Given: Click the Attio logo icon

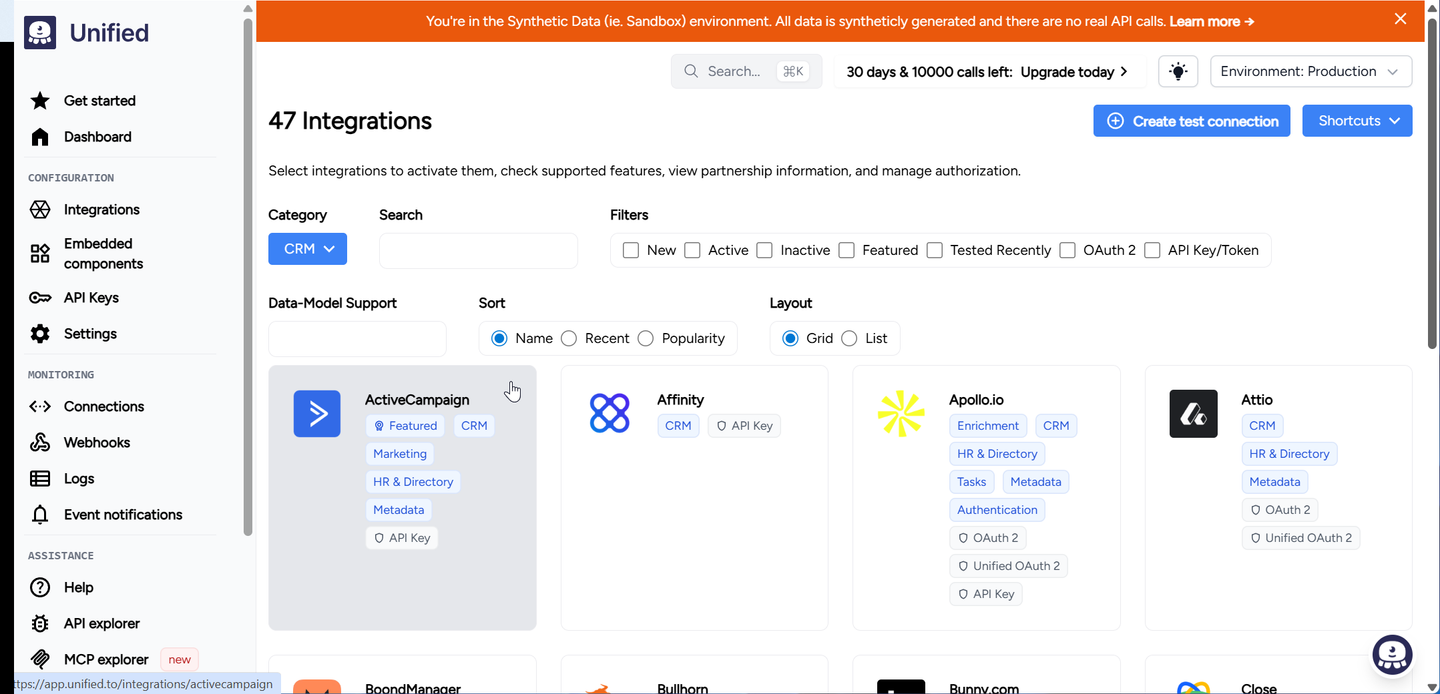Looking at the screenshot, I should [x=1193, y=414].
